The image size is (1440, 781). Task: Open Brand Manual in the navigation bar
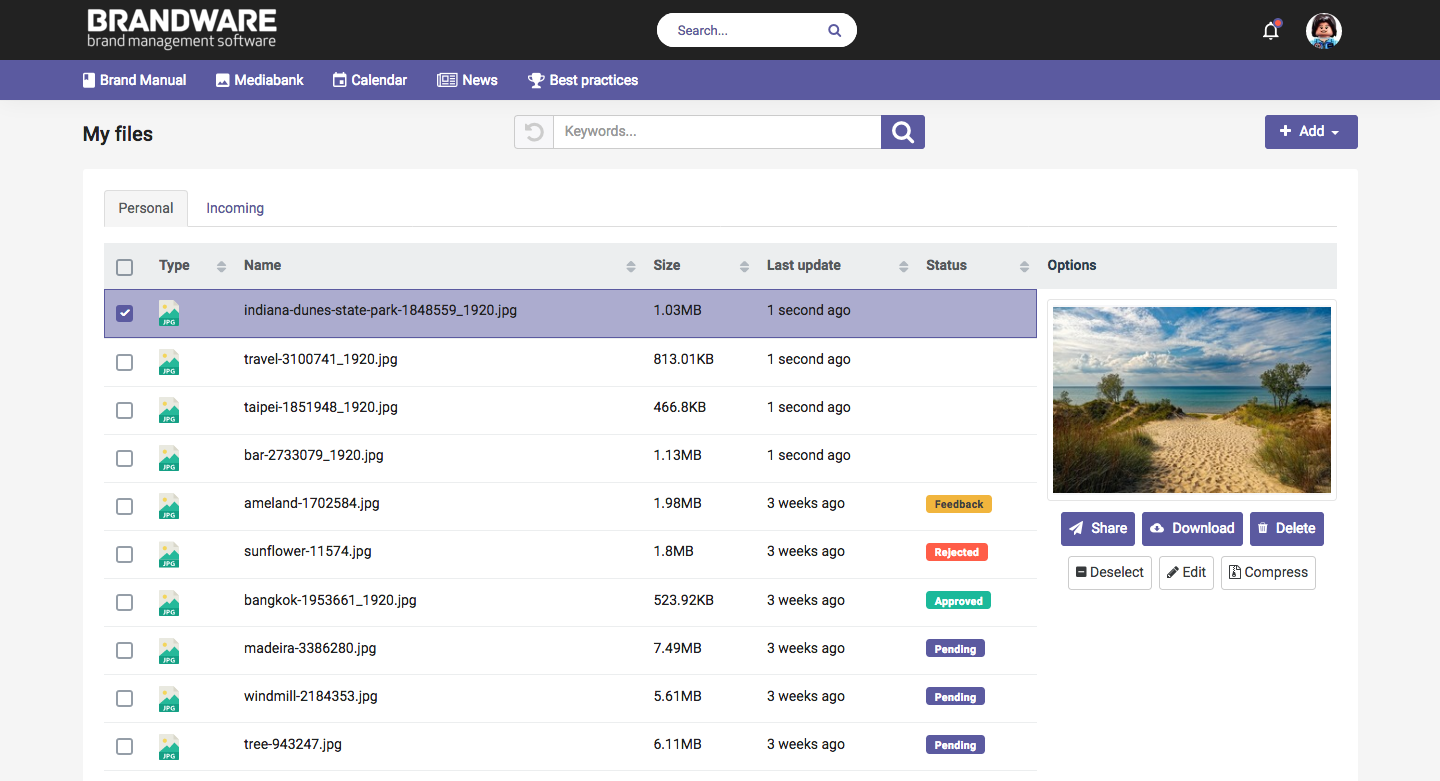click(x=134, y=80)
